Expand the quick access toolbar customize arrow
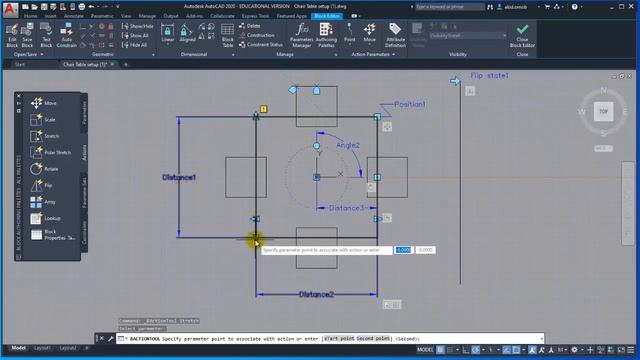Image resolution: width=640 pixels, height=360 pixels. tap(118, 7)
